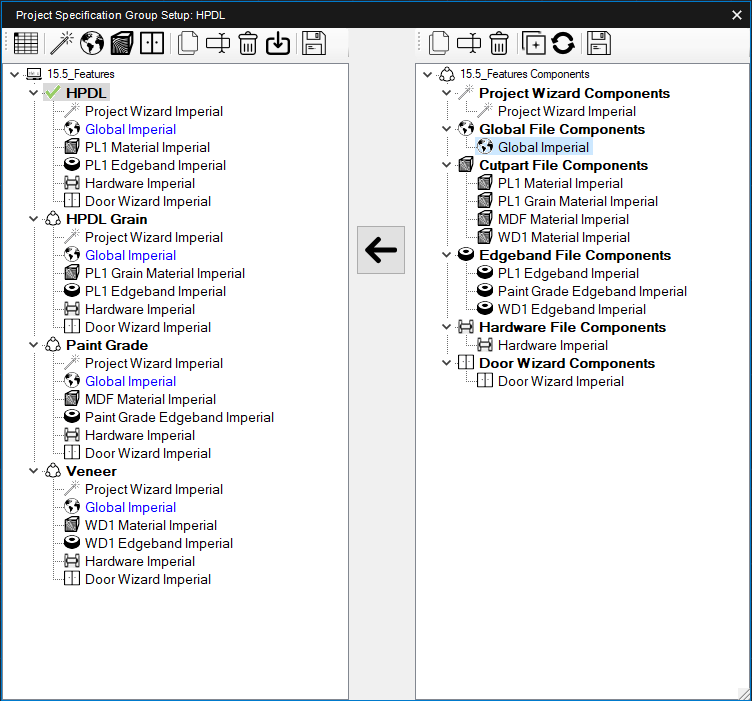Click the Door Wizard toolbar icon

click(152, 43)
